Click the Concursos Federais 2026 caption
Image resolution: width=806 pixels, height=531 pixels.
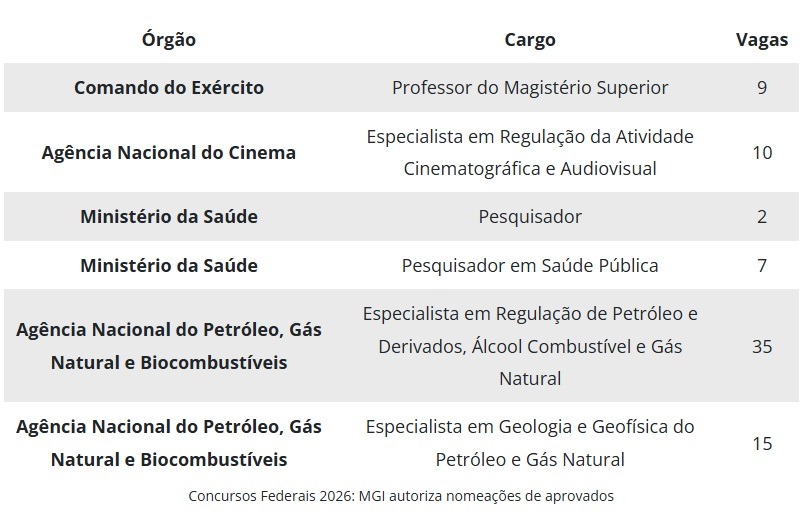click(401, 496)
